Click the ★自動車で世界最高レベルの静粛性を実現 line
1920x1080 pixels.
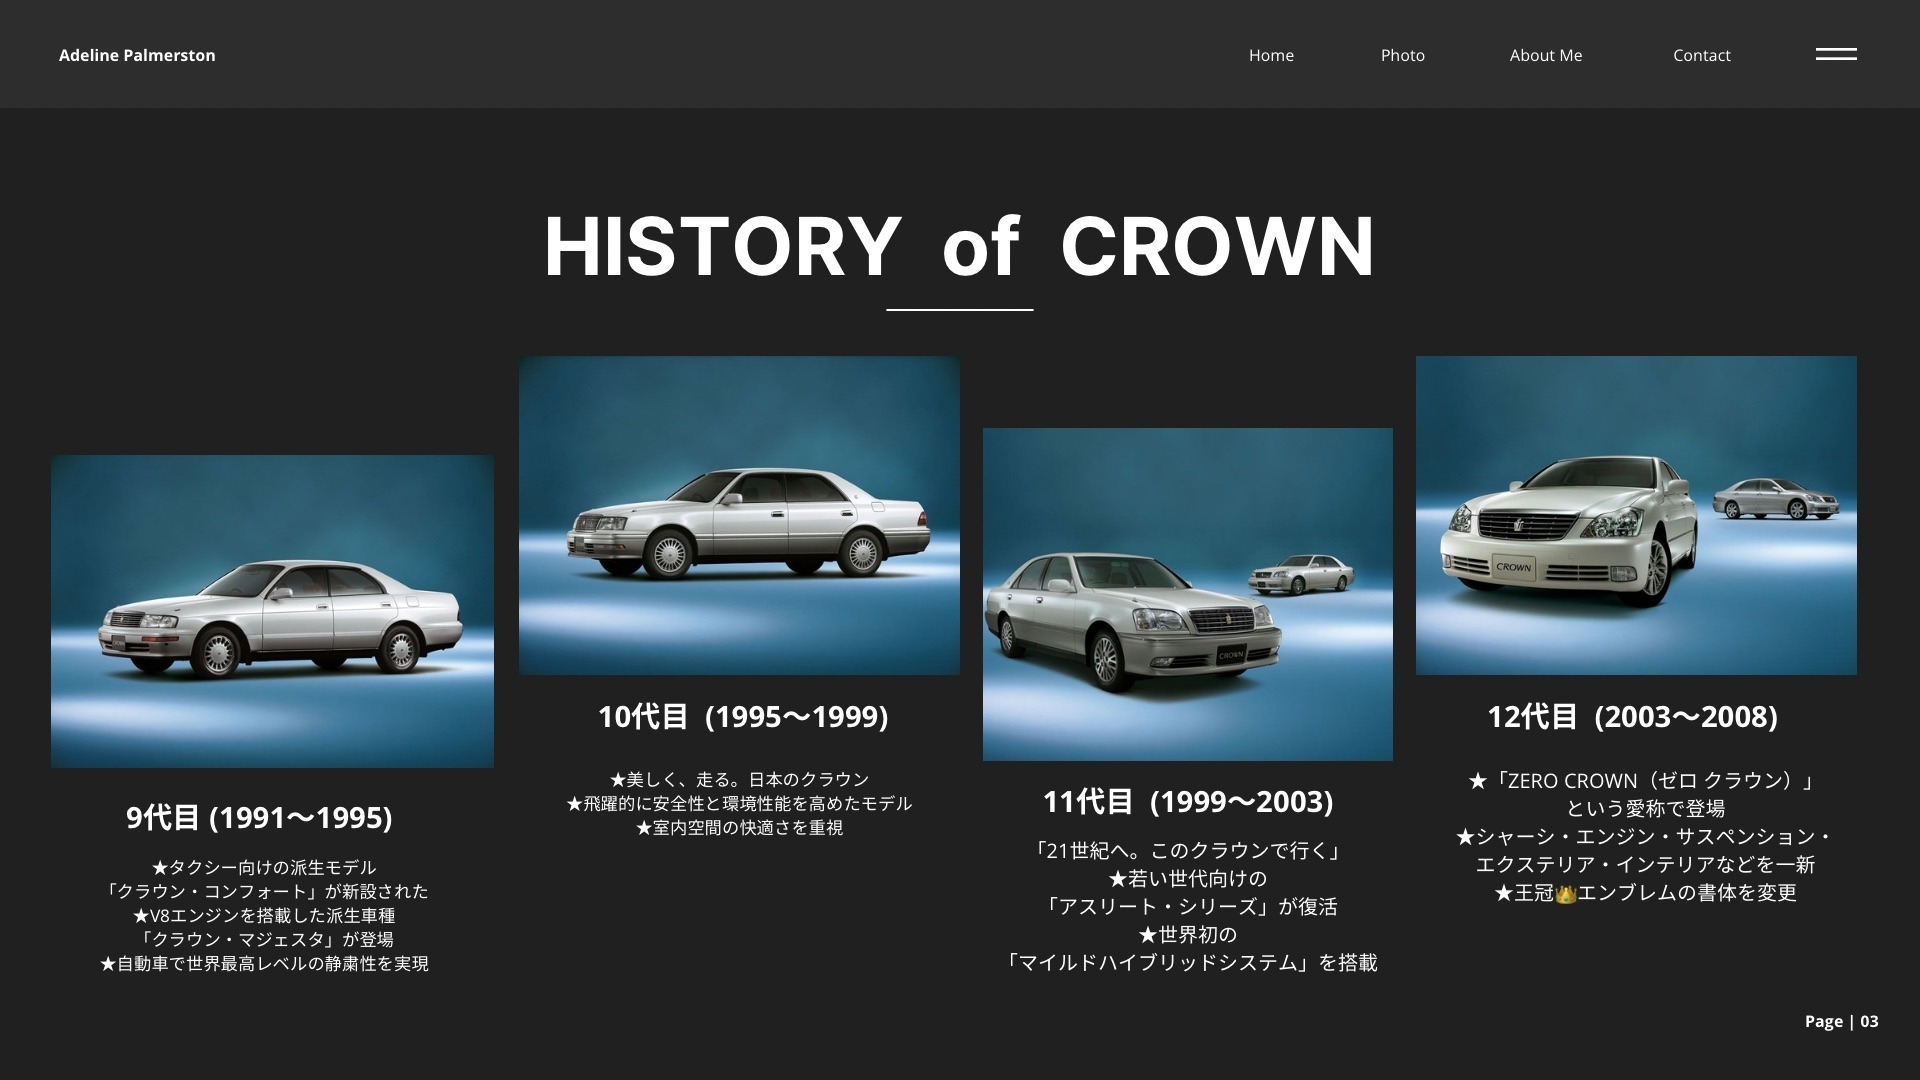[x=264, y=964]
